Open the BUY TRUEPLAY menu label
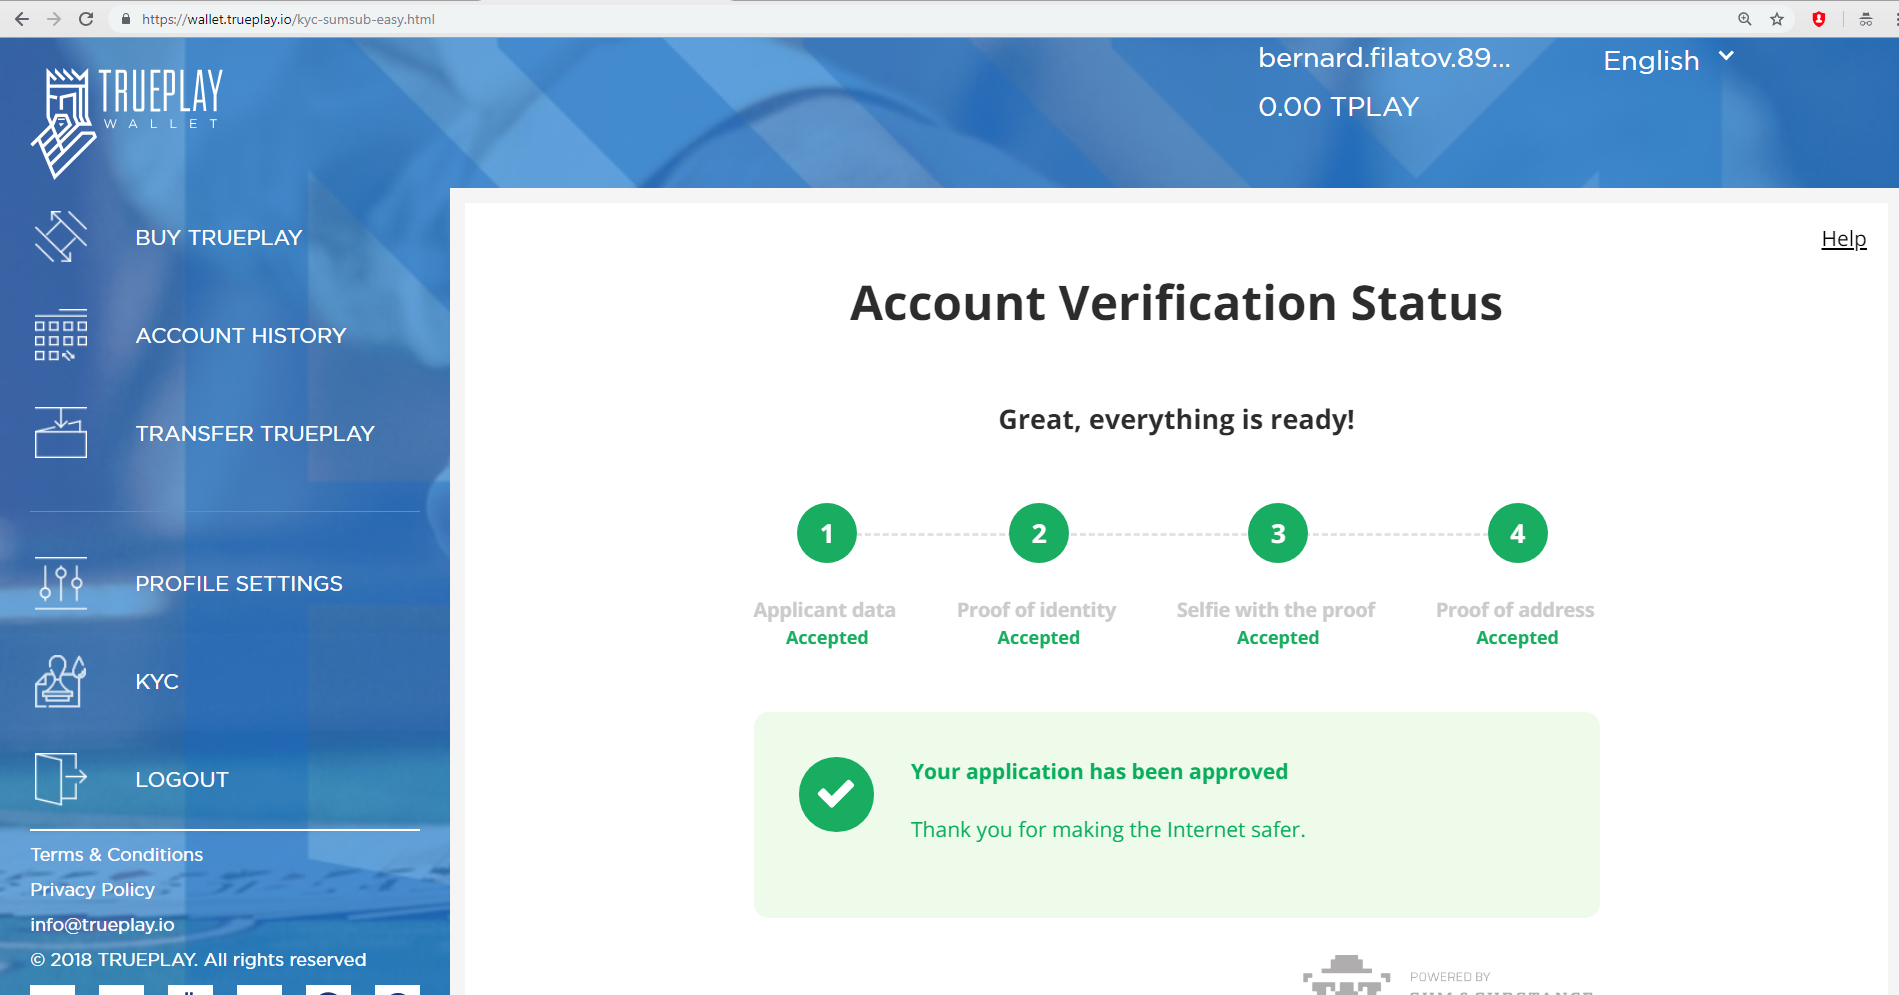 click(x=219, y=237)
